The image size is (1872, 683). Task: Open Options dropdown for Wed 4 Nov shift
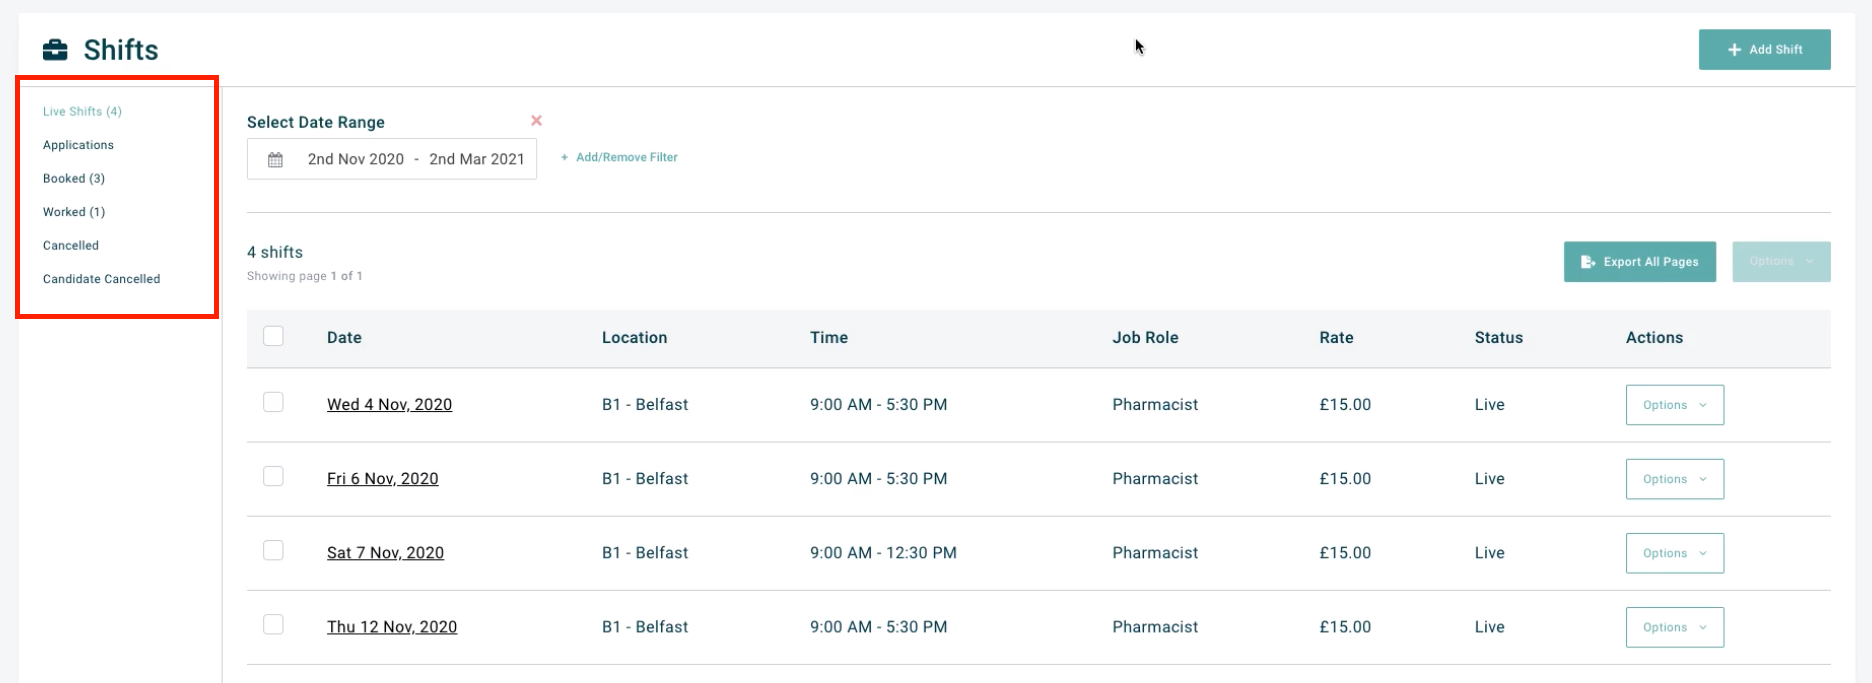[1674, 405]
